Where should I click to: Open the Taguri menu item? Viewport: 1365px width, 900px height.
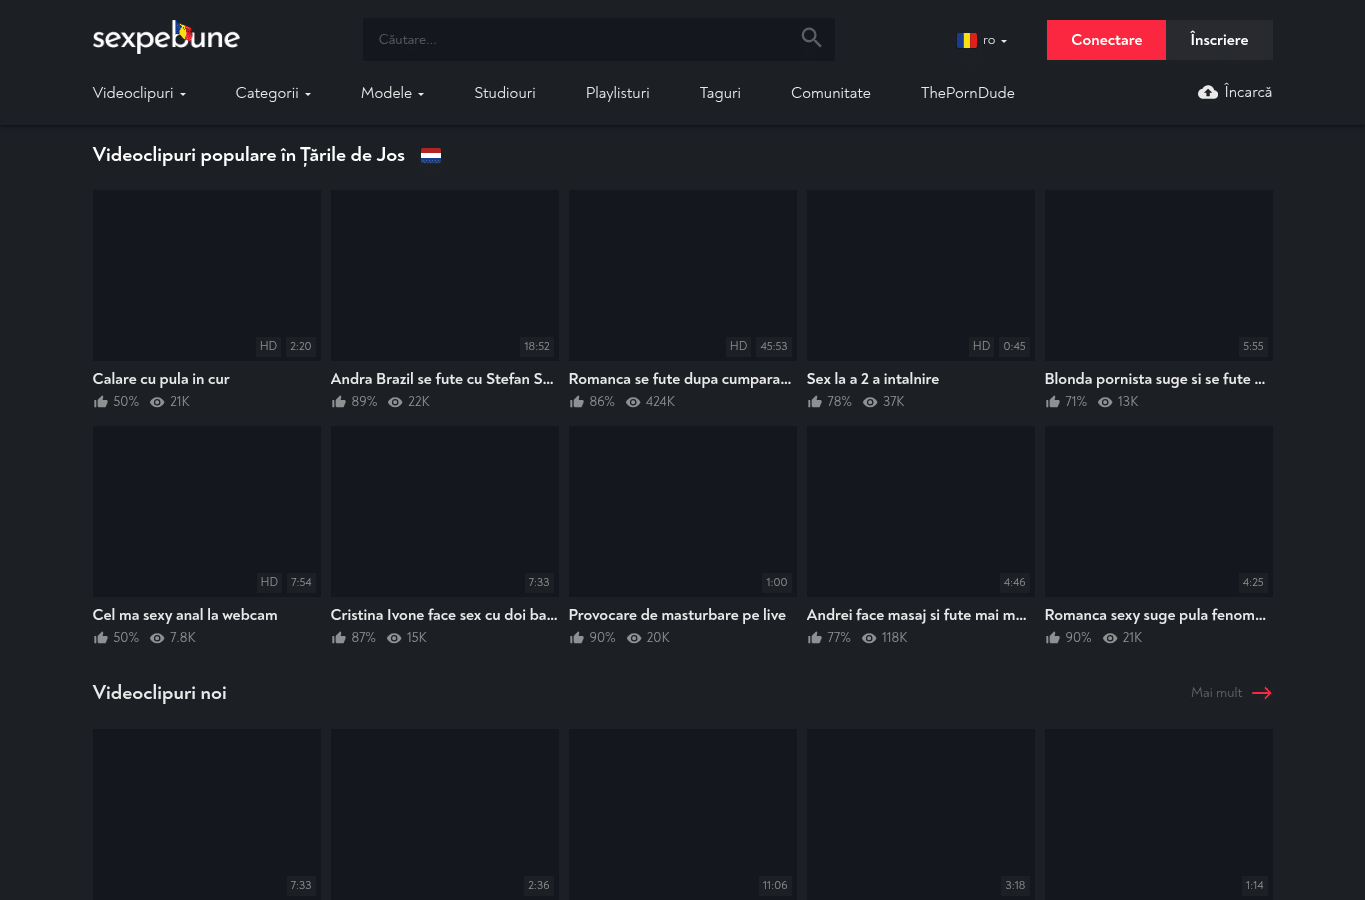click(720, 93)
